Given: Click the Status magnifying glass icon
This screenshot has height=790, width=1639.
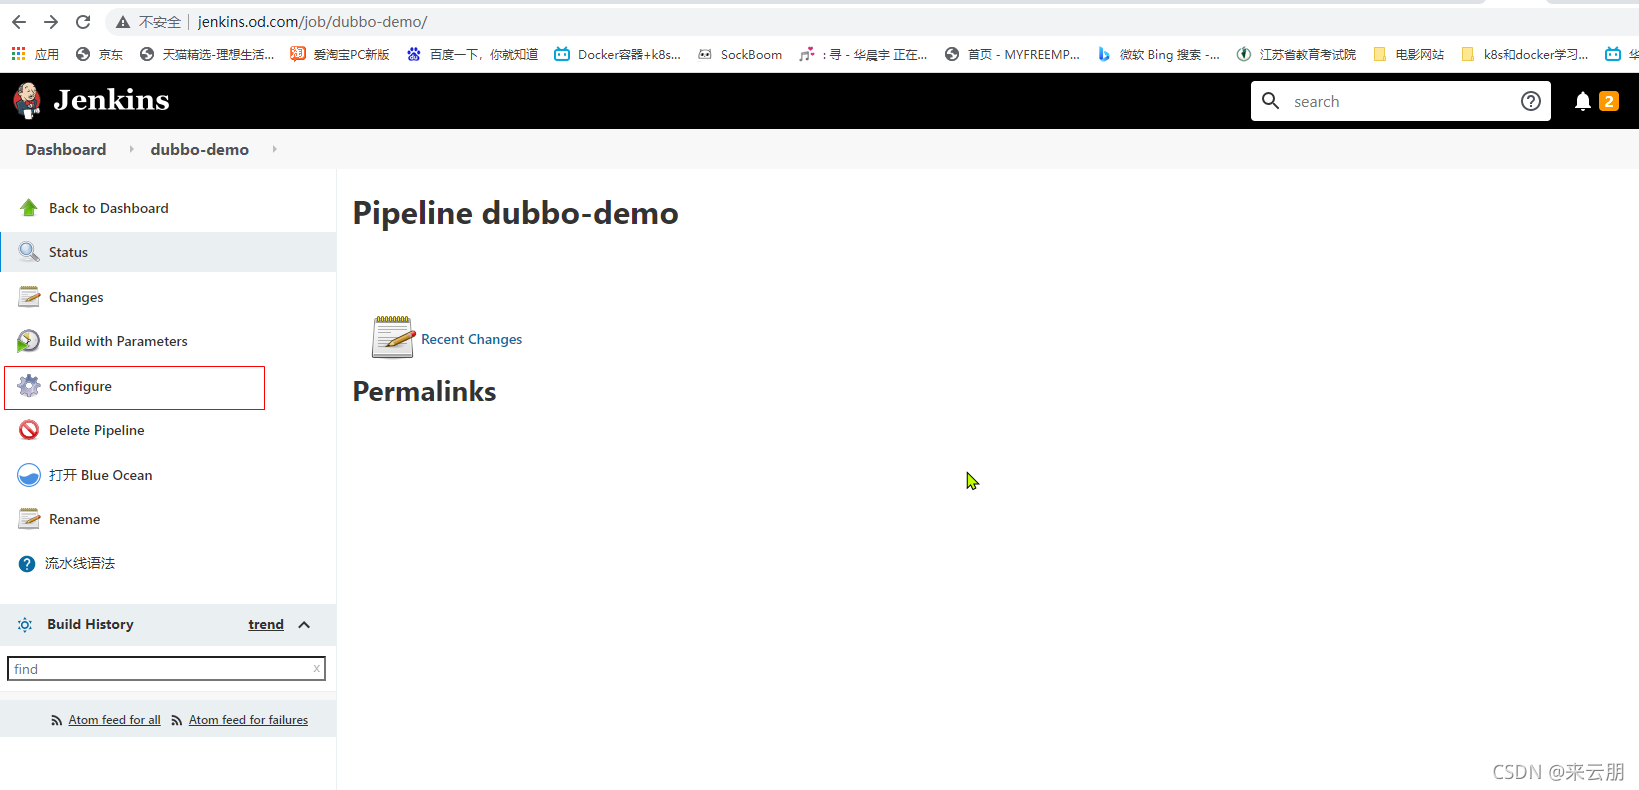Looking at the screenshot, I should tap(29, 252).
